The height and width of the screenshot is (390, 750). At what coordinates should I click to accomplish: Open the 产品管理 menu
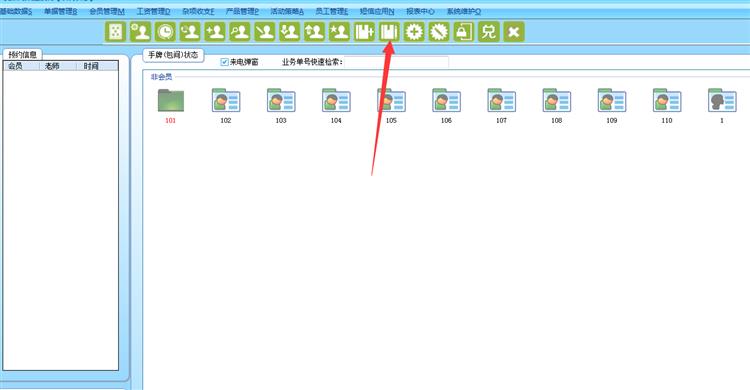242,11
